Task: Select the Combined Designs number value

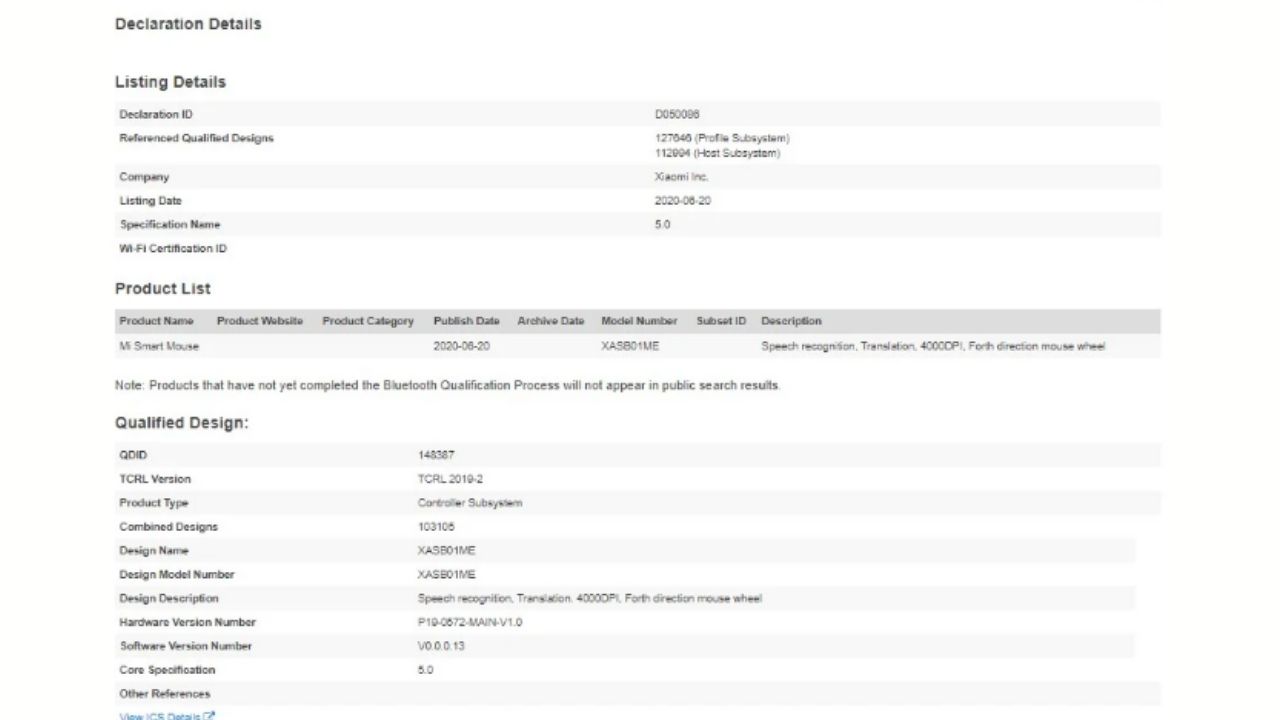Action: [x=436, y=527]
